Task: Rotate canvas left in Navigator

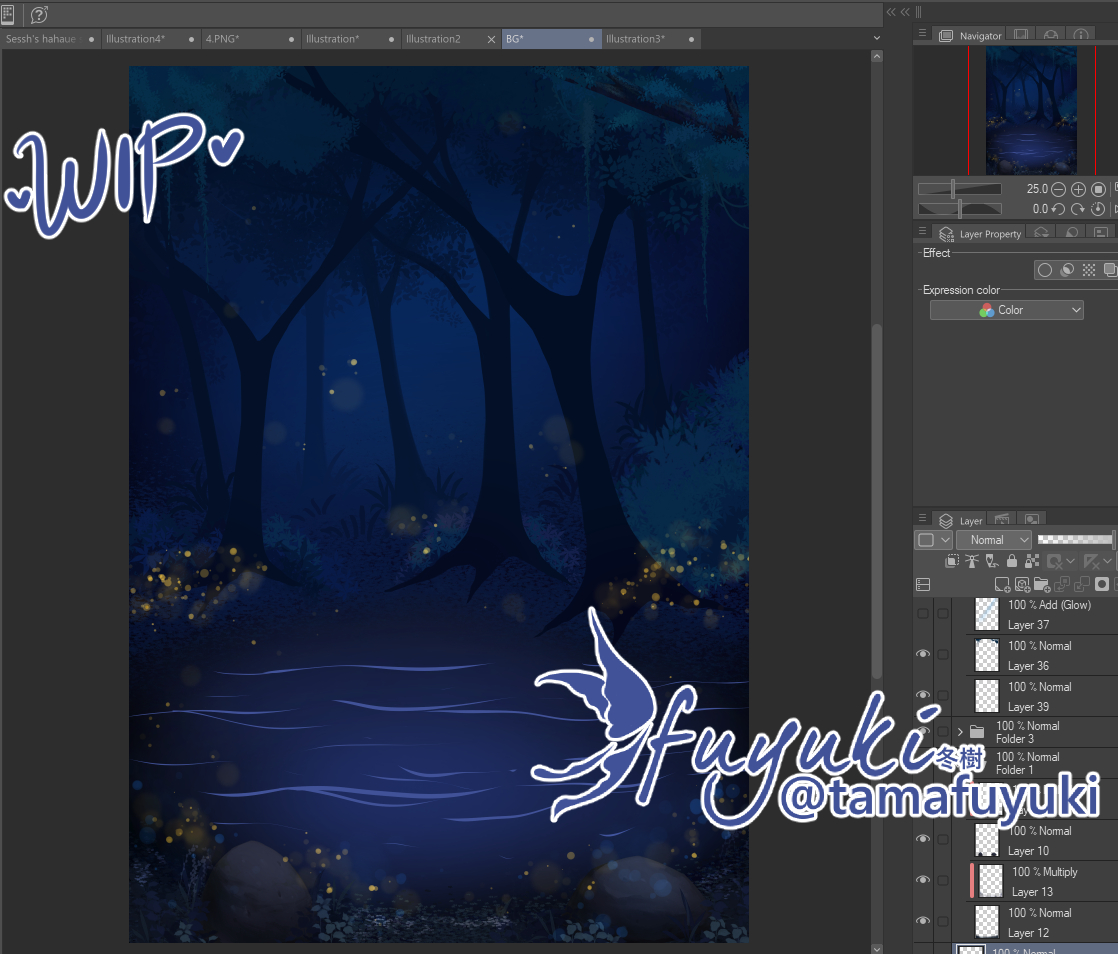Action: tap(1058, 209)
